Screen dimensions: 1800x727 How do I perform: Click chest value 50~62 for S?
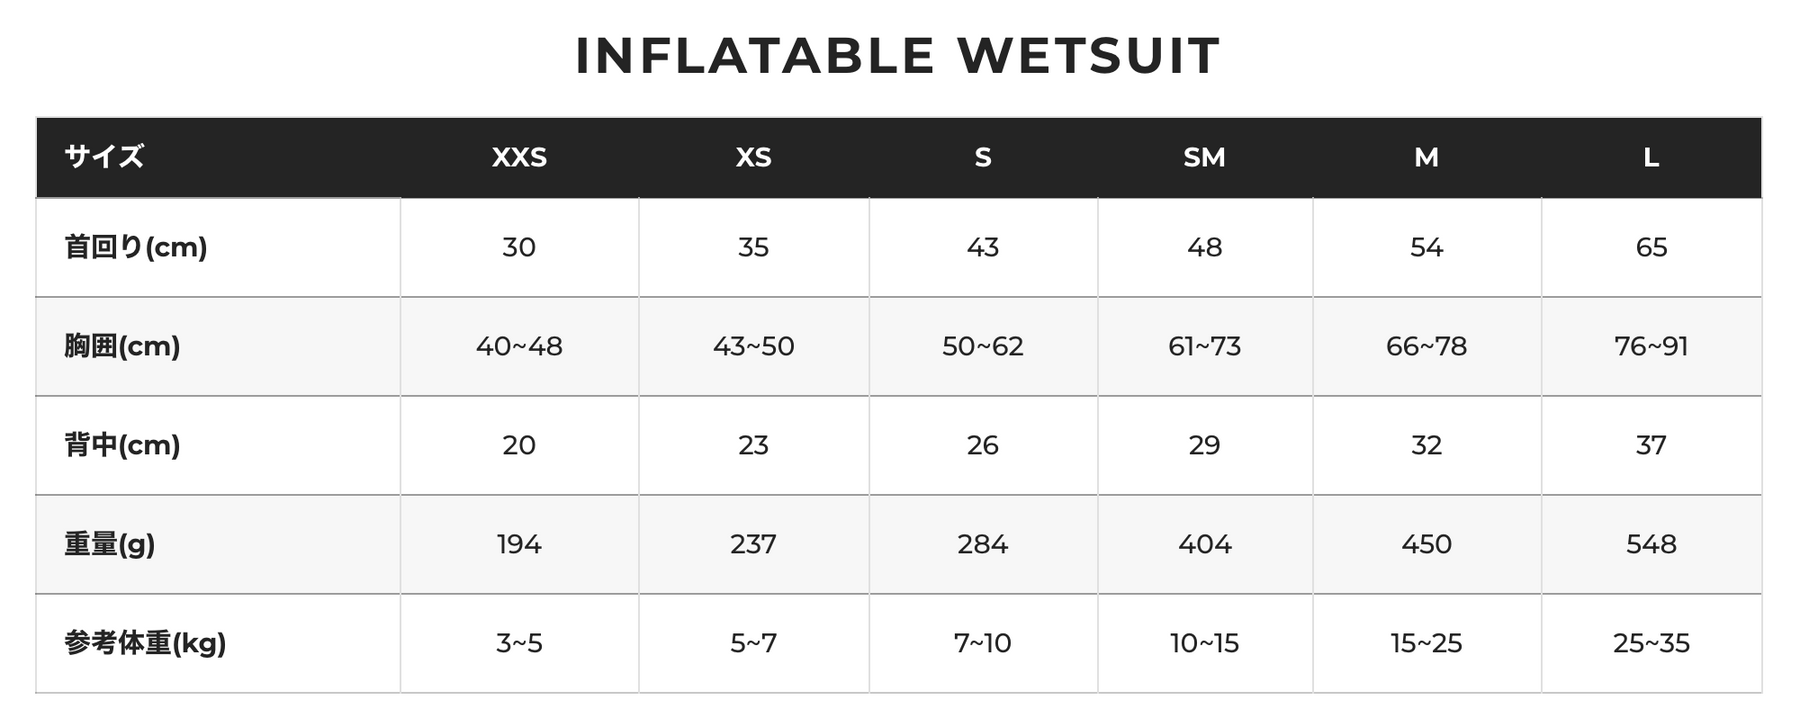(x=982, y=346)
